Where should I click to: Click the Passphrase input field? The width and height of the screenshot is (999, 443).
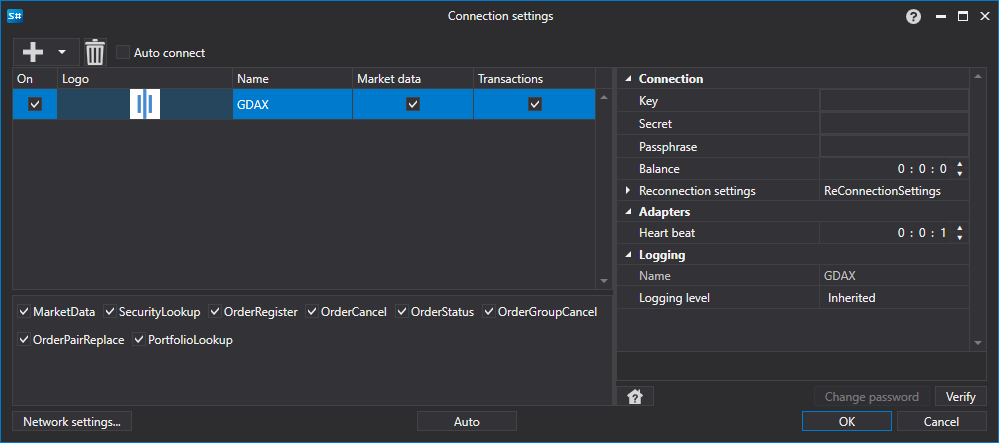[894, 147]
